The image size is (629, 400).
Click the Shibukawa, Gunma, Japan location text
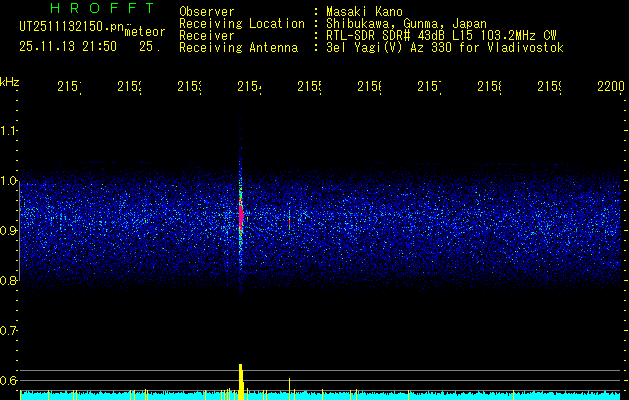tap(406, 24)
